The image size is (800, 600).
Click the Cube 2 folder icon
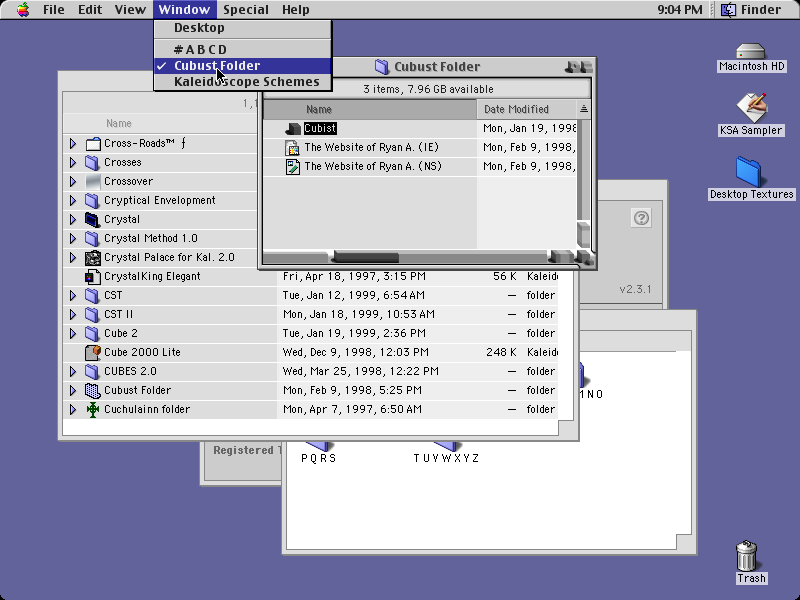[x=92, y=333]
